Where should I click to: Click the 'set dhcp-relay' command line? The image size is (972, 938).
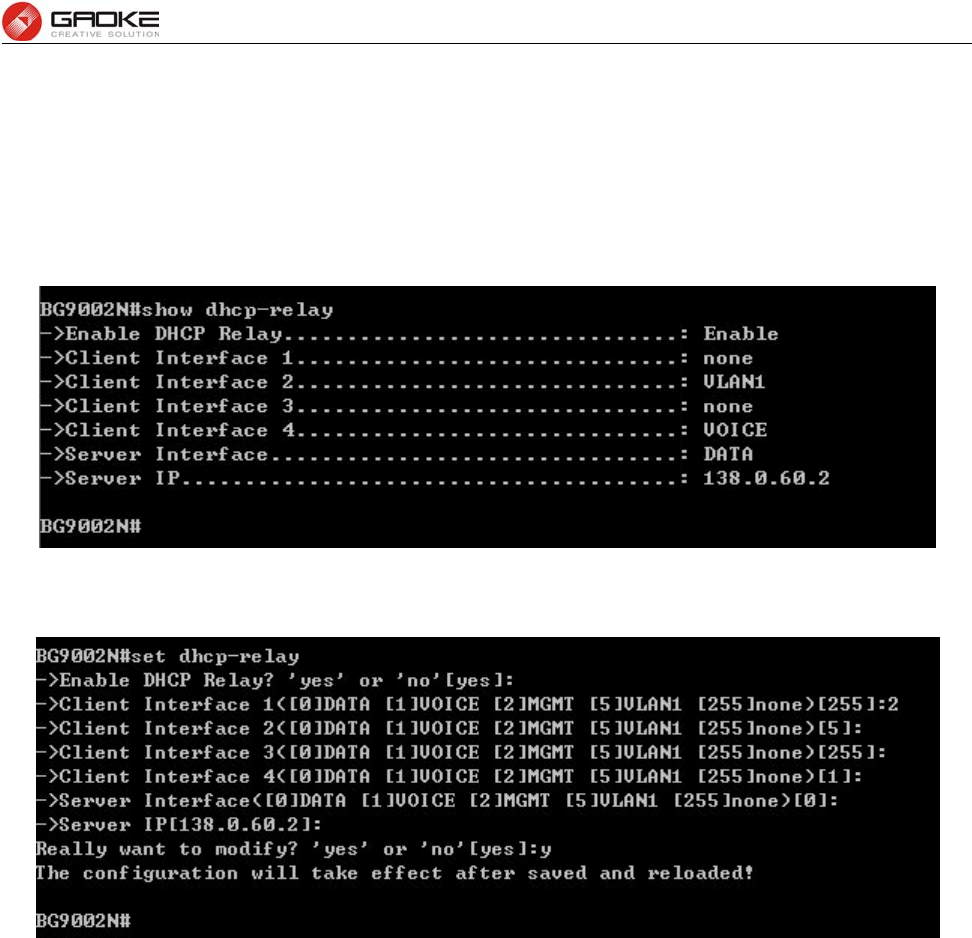coord(167,656)
